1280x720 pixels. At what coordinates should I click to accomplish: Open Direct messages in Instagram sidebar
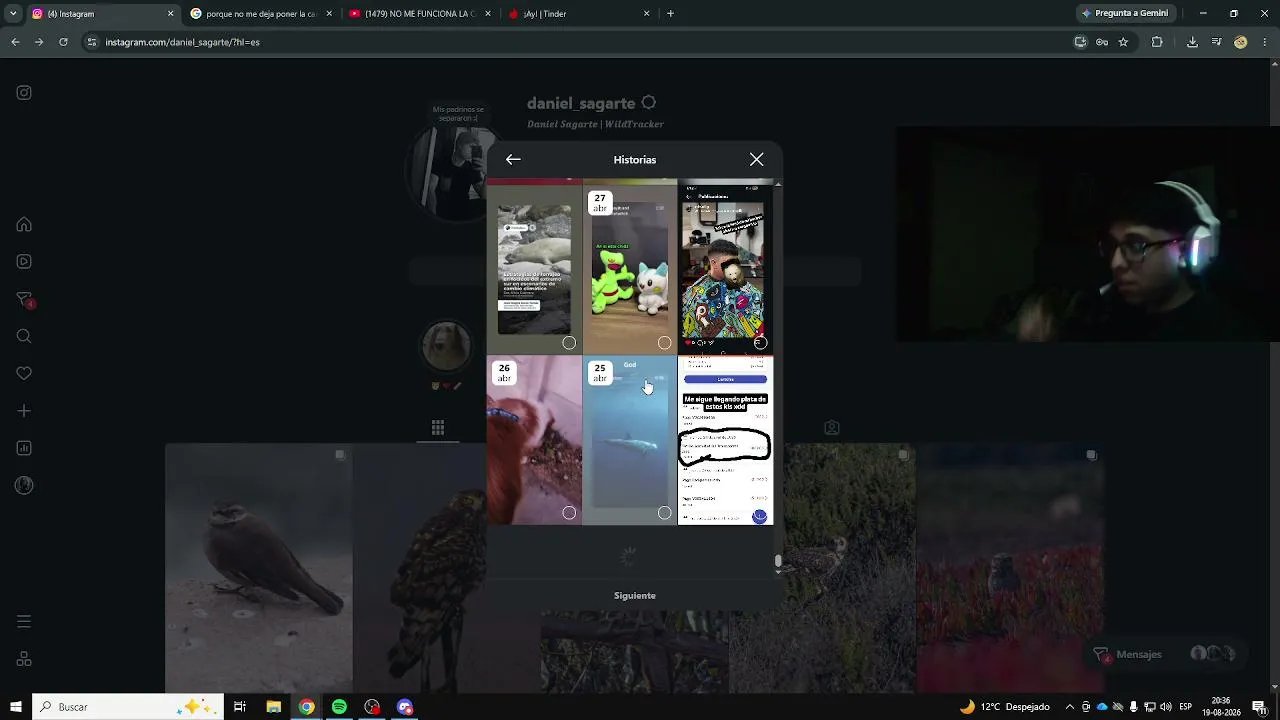point(24,300)
